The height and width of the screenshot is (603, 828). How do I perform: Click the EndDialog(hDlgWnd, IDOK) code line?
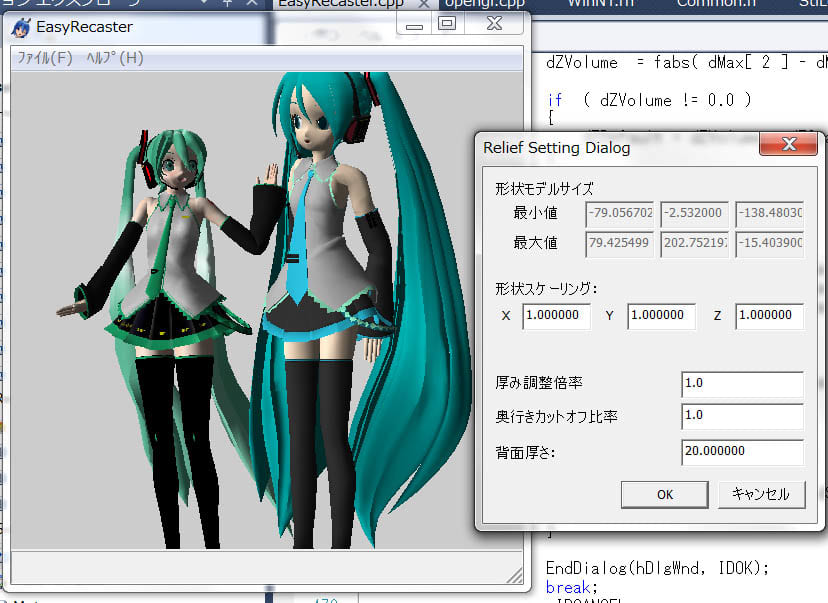[x=657, y=568]
